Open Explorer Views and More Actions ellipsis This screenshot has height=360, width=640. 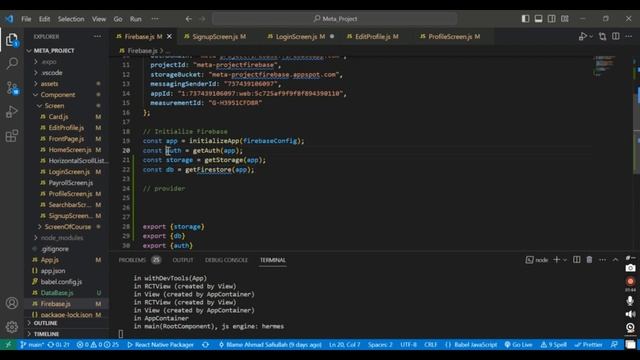(x=97, y=36)
